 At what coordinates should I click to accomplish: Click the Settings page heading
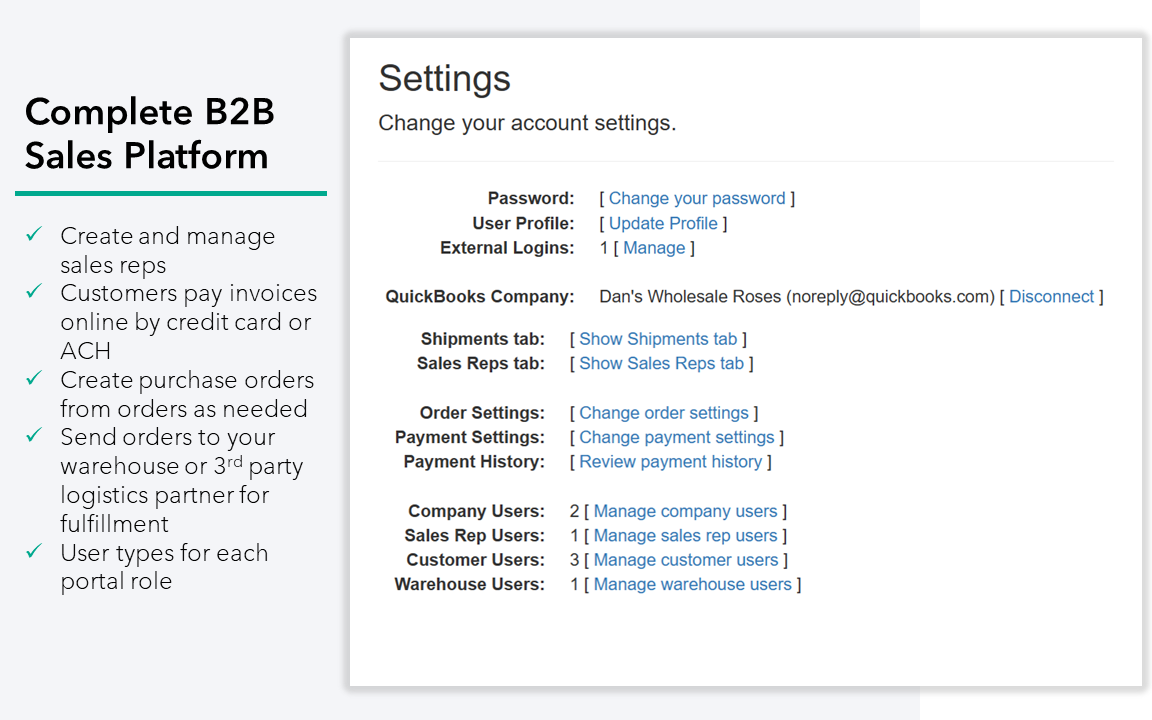(444, 78)
